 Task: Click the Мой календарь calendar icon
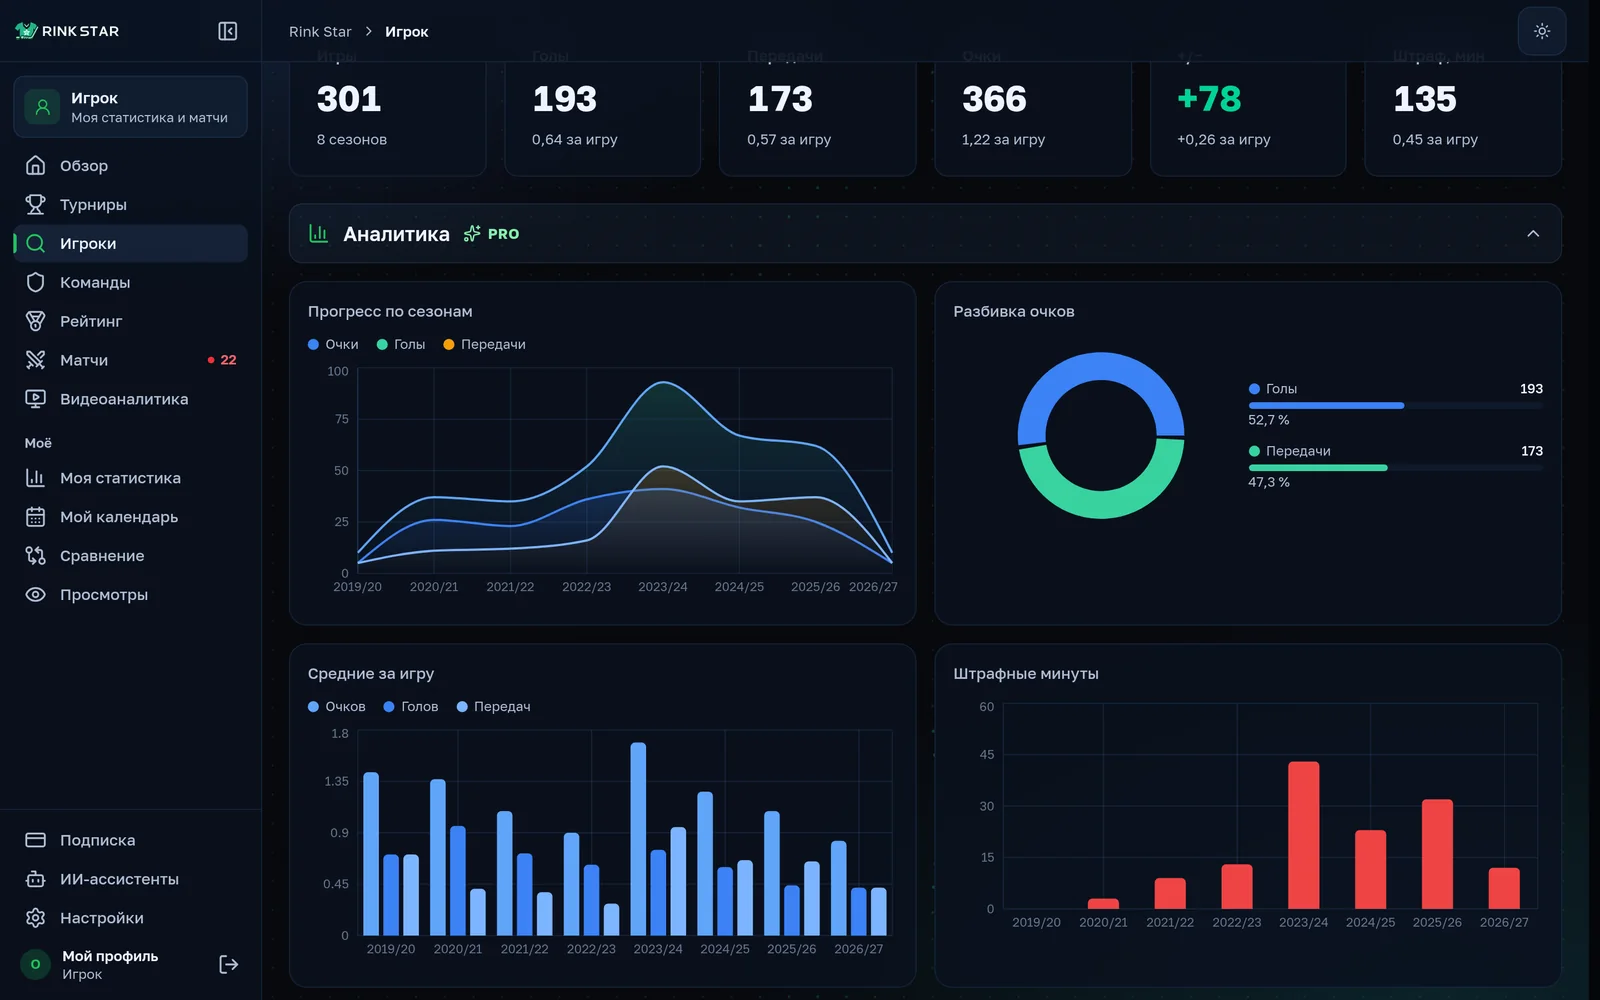tap(35, 517)
